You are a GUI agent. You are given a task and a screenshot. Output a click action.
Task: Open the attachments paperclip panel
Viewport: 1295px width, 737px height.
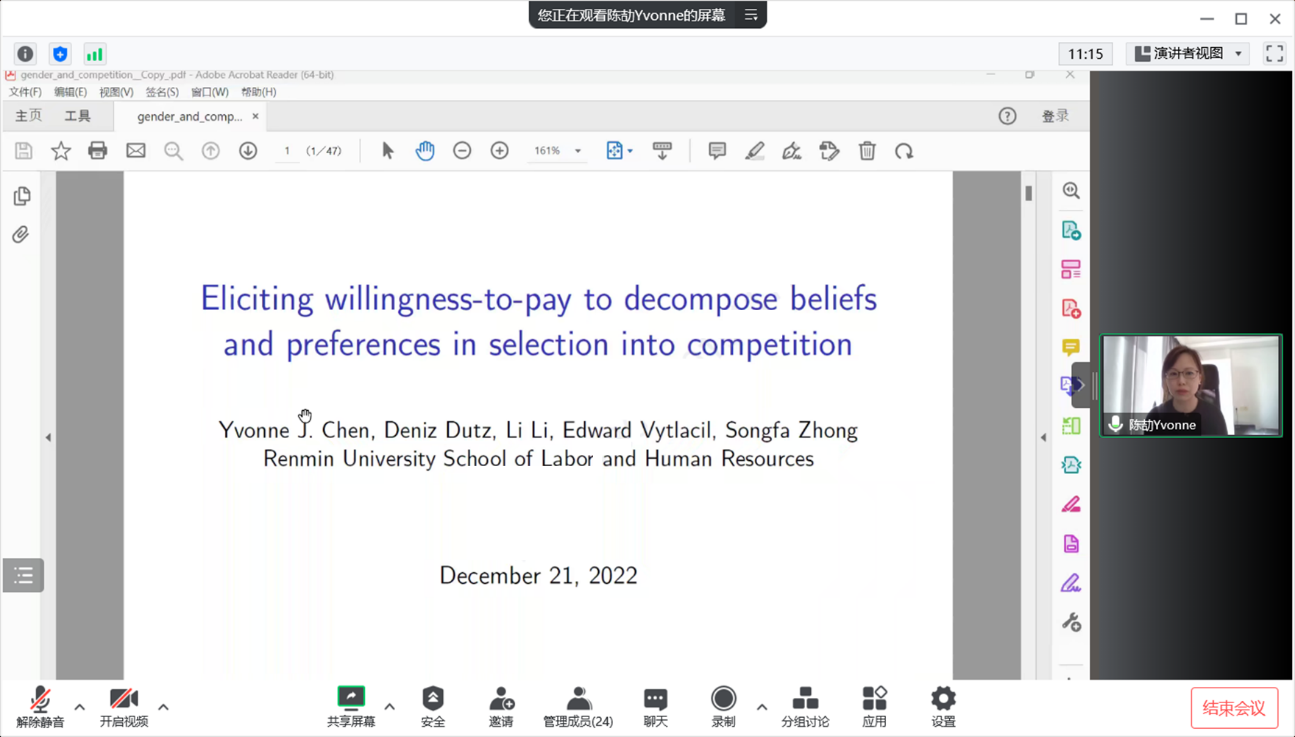[21, 235]
